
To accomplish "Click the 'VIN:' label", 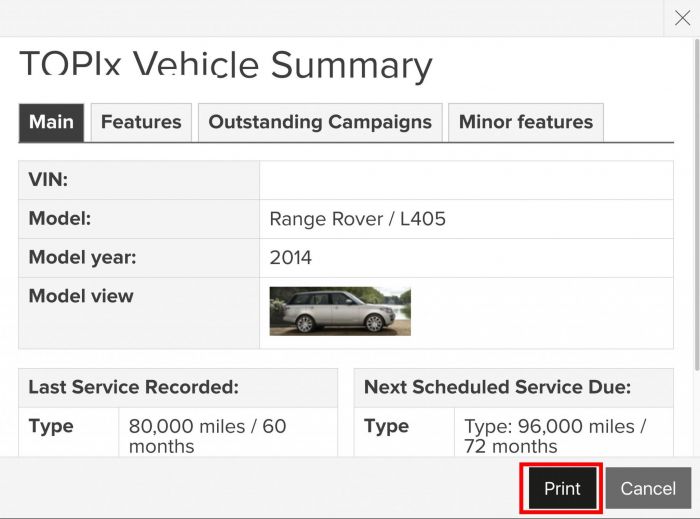I will tap(48, 180).
